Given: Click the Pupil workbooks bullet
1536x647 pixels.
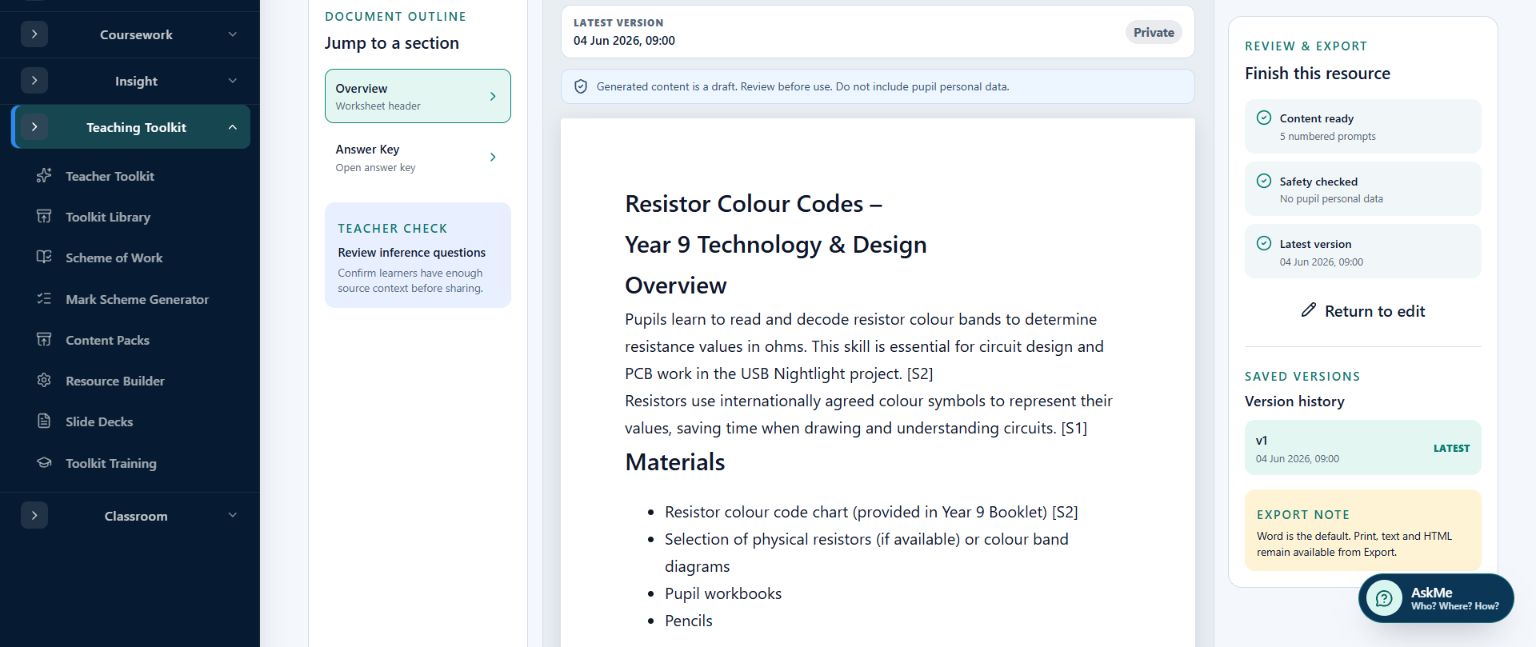Looking at the screenshot, I should [x=723, y=593].
